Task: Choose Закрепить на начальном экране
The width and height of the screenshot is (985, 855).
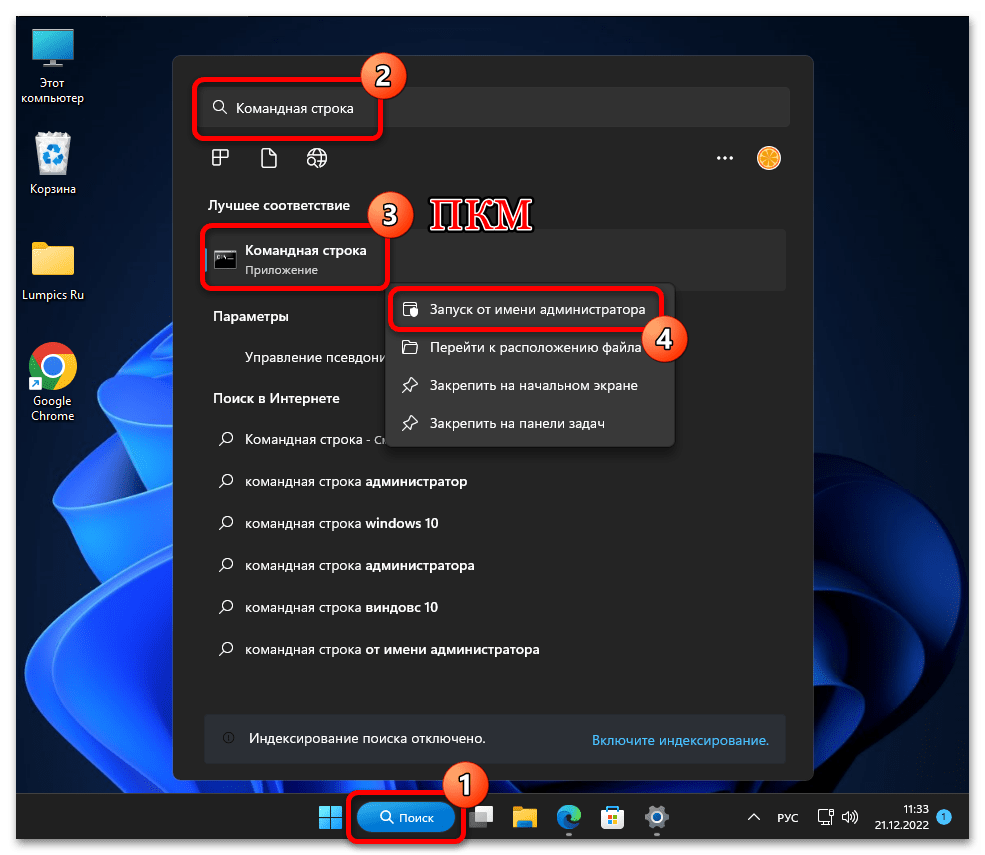Action: point(529,385)
